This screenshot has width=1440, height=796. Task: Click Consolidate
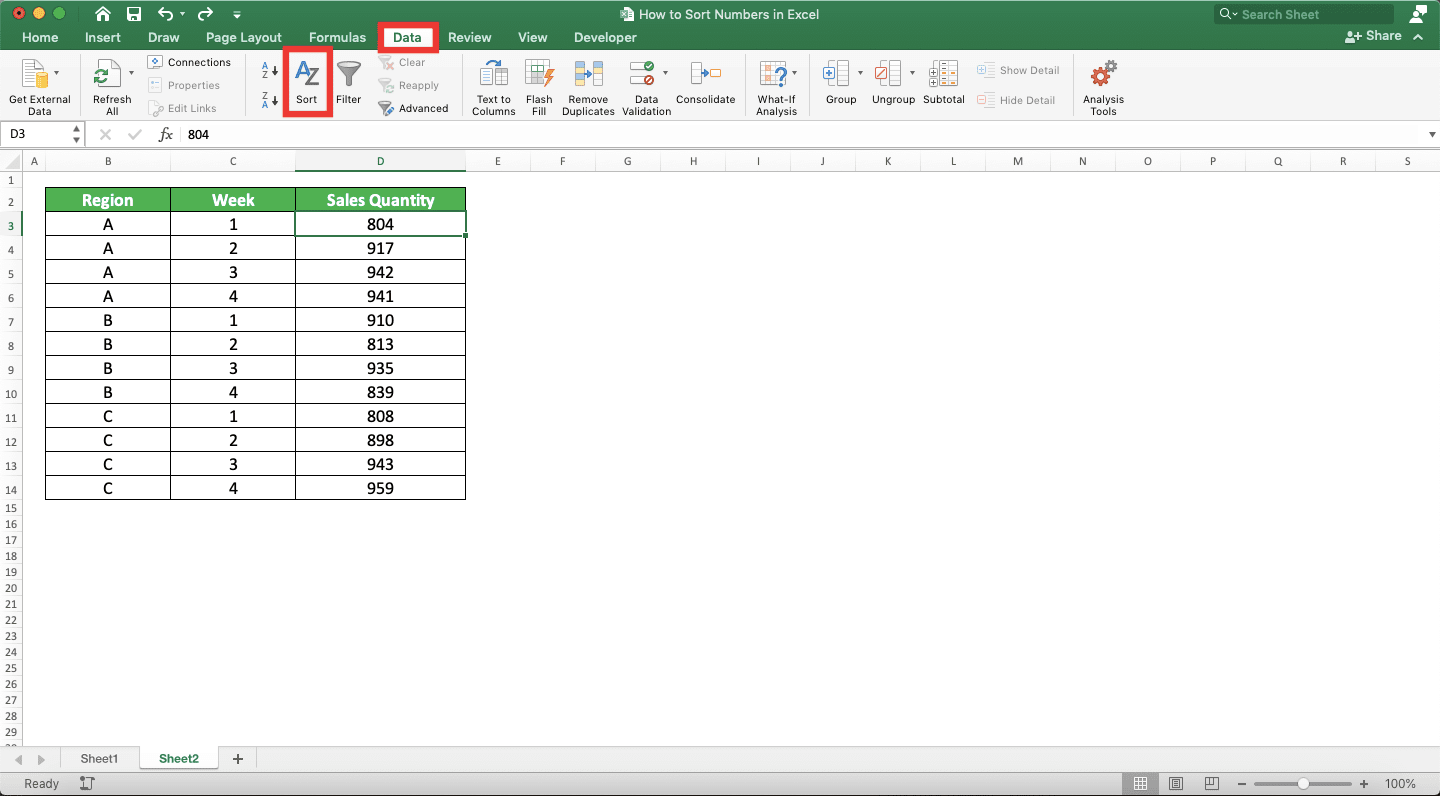pos(705,83)
